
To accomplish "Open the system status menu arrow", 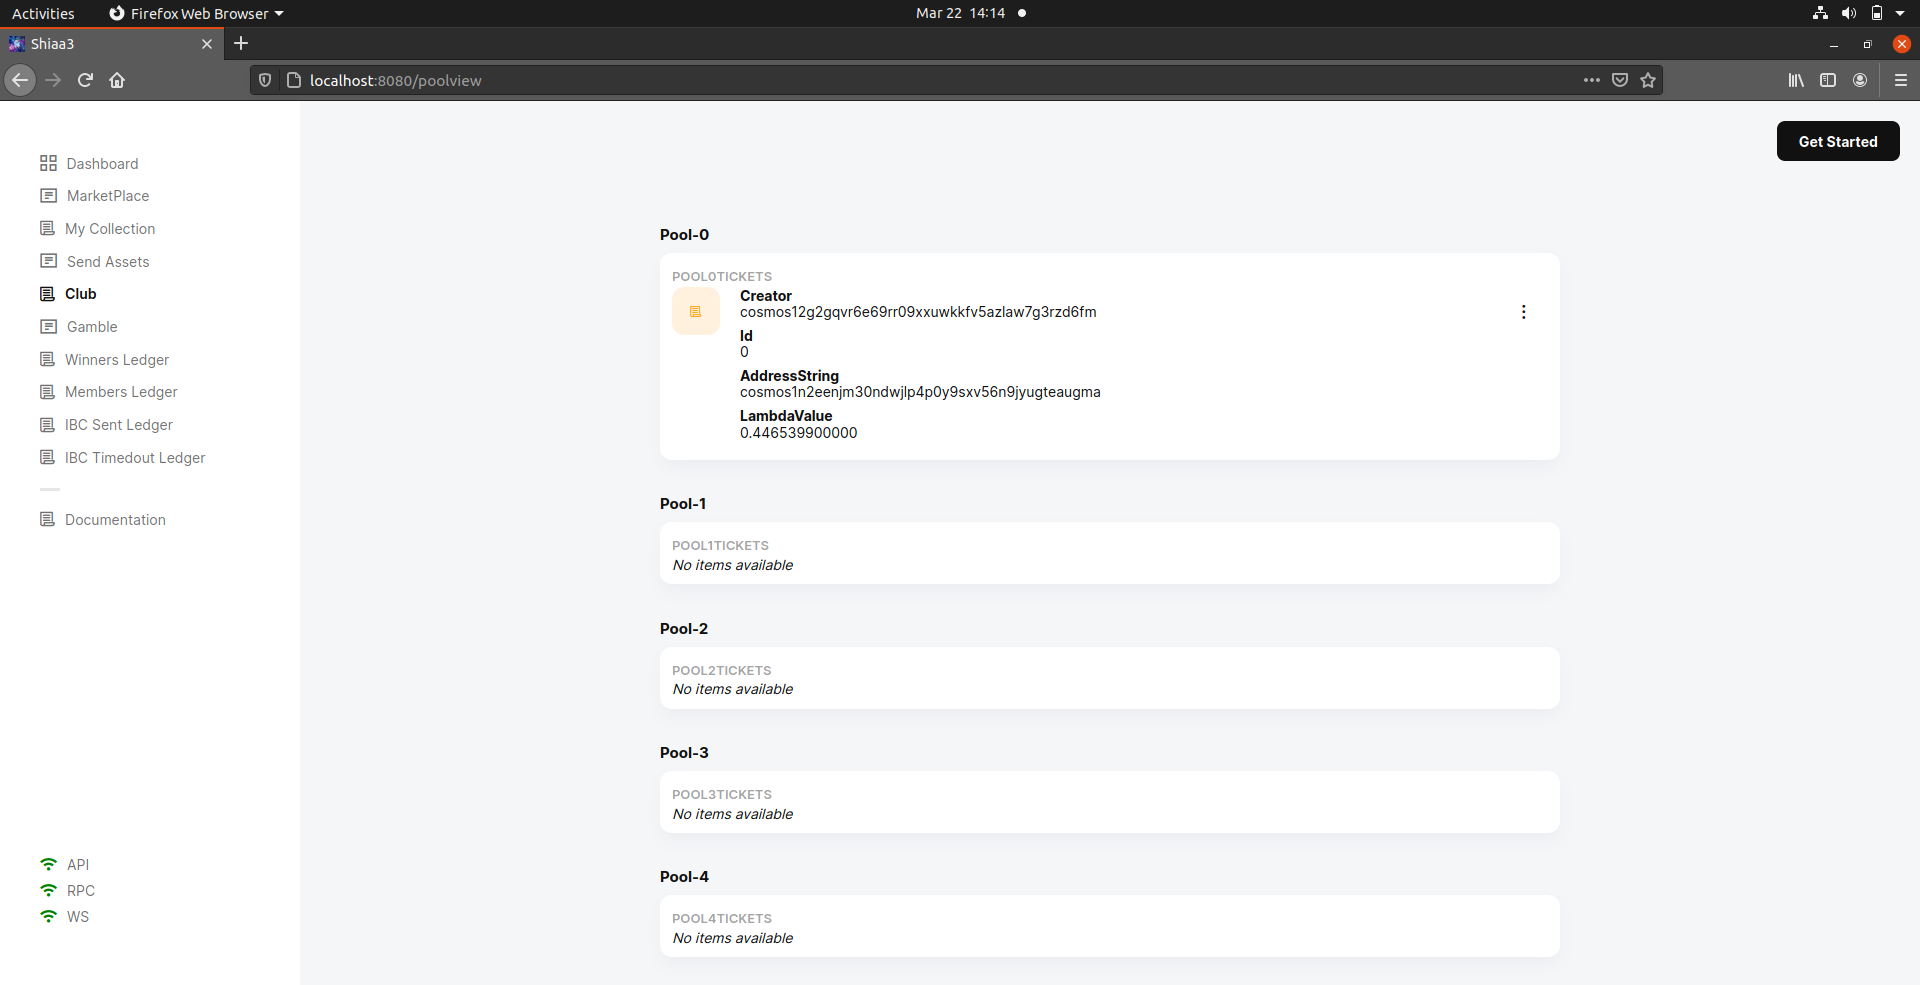I will point(1900,13).
